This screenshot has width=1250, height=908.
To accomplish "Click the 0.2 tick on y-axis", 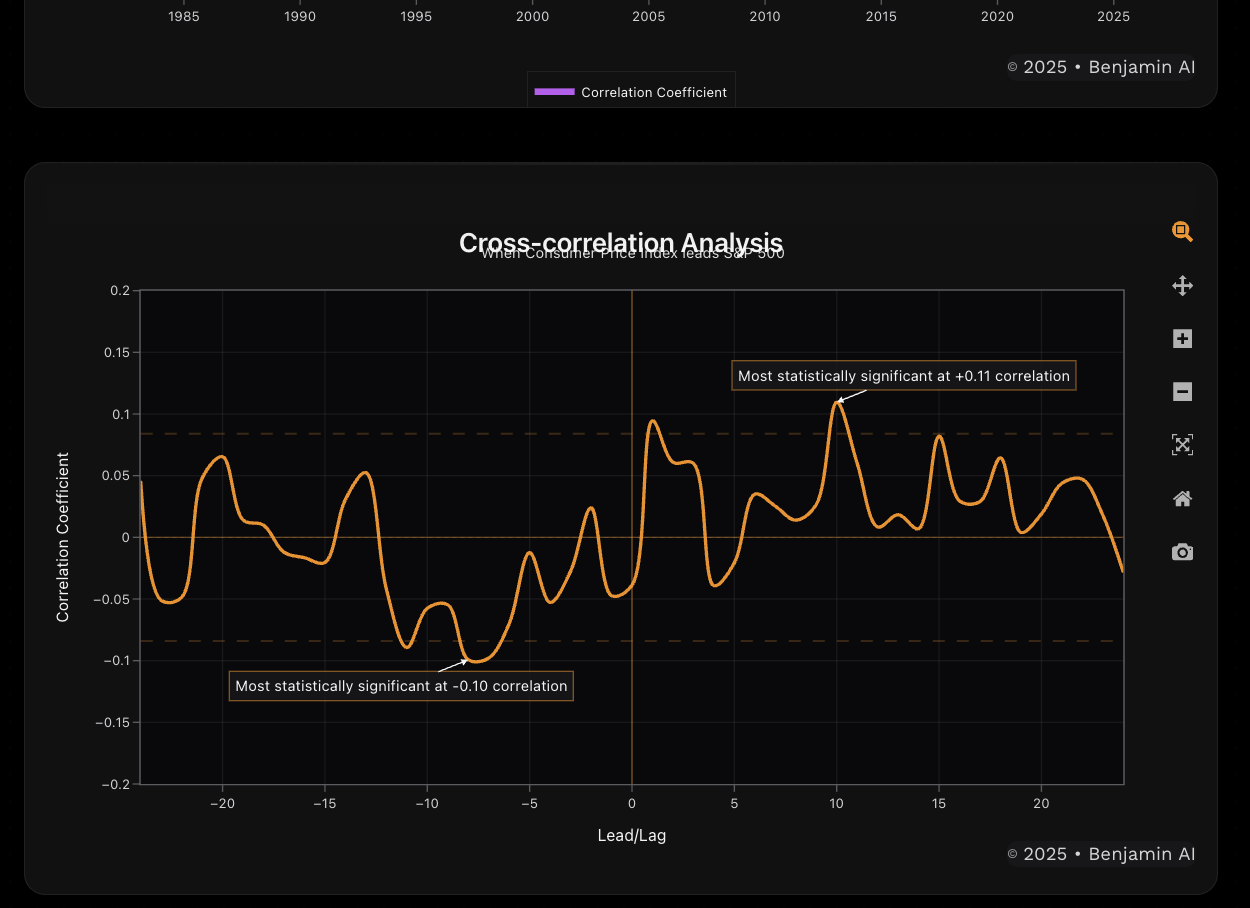I will click(x=119, y=291).
